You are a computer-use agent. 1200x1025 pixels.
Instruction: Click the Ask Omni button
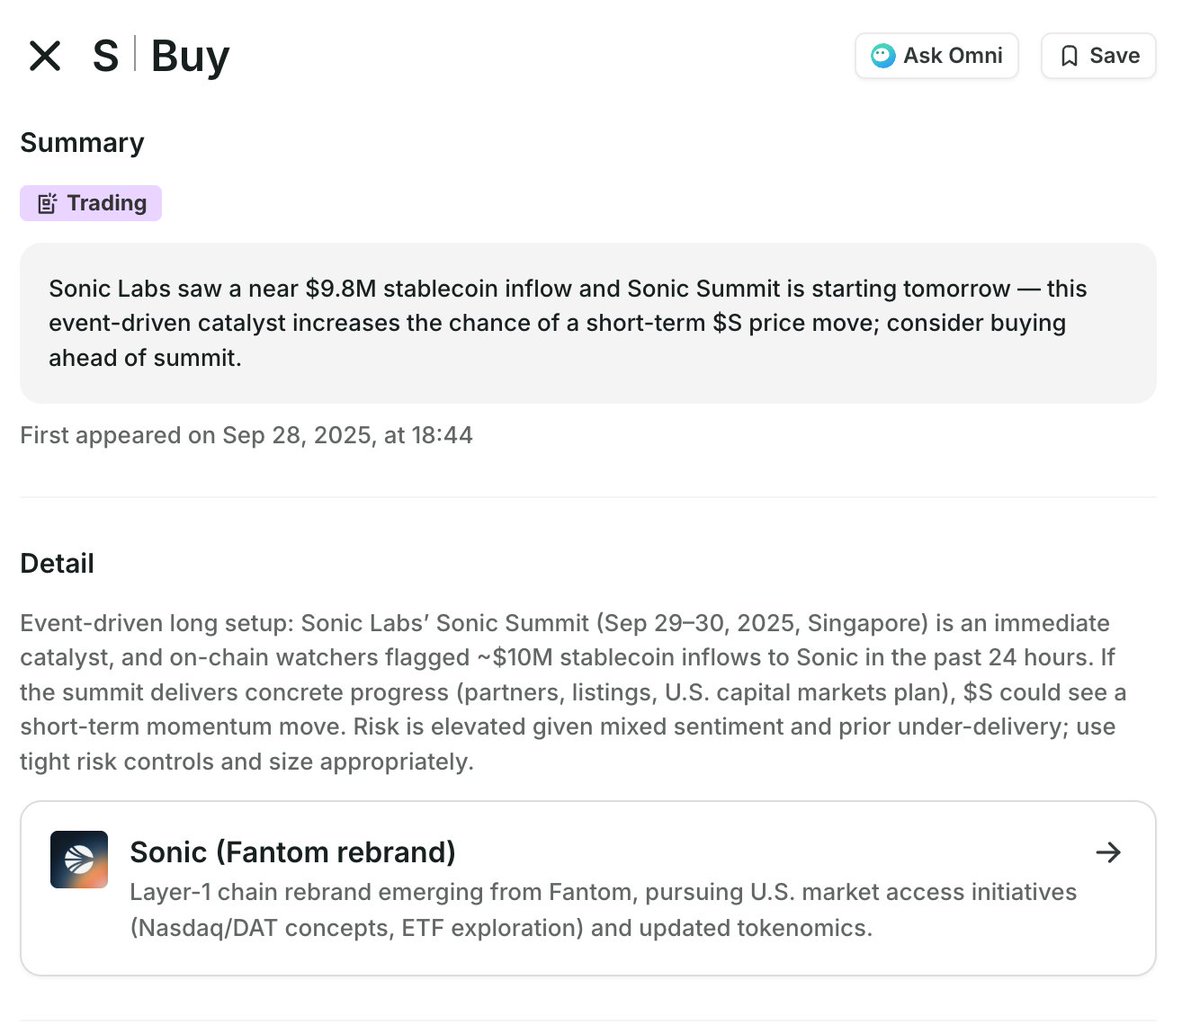click(936, 56)
